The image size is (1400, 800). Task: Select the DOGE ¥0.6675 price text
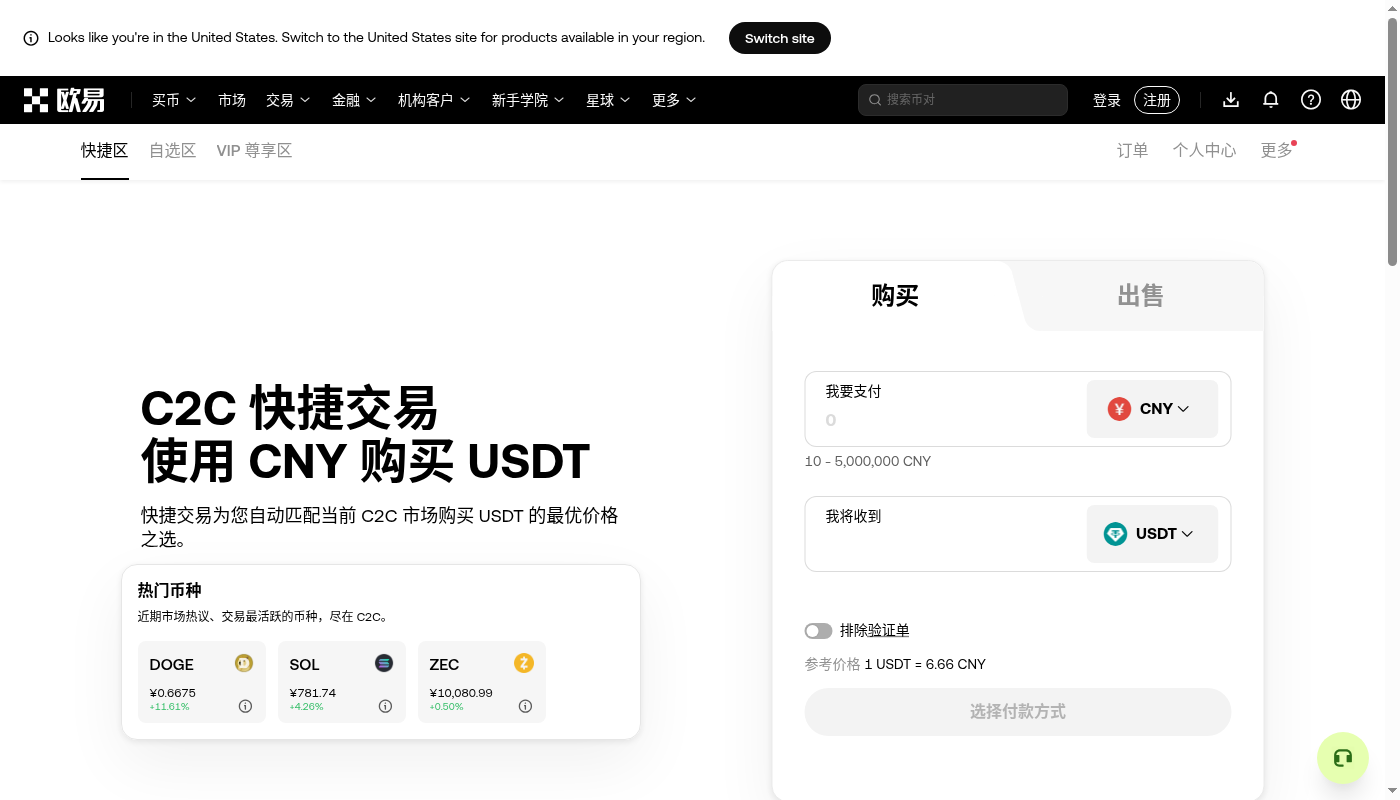[x=173, y=693]
